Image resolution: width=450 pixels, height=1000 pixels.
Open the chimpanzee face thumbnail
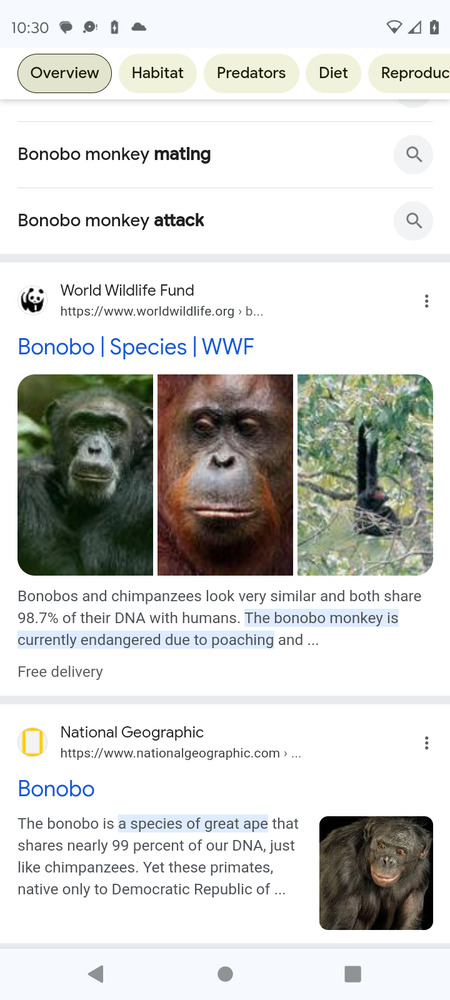pyautogui.click(x=85, y=474)
